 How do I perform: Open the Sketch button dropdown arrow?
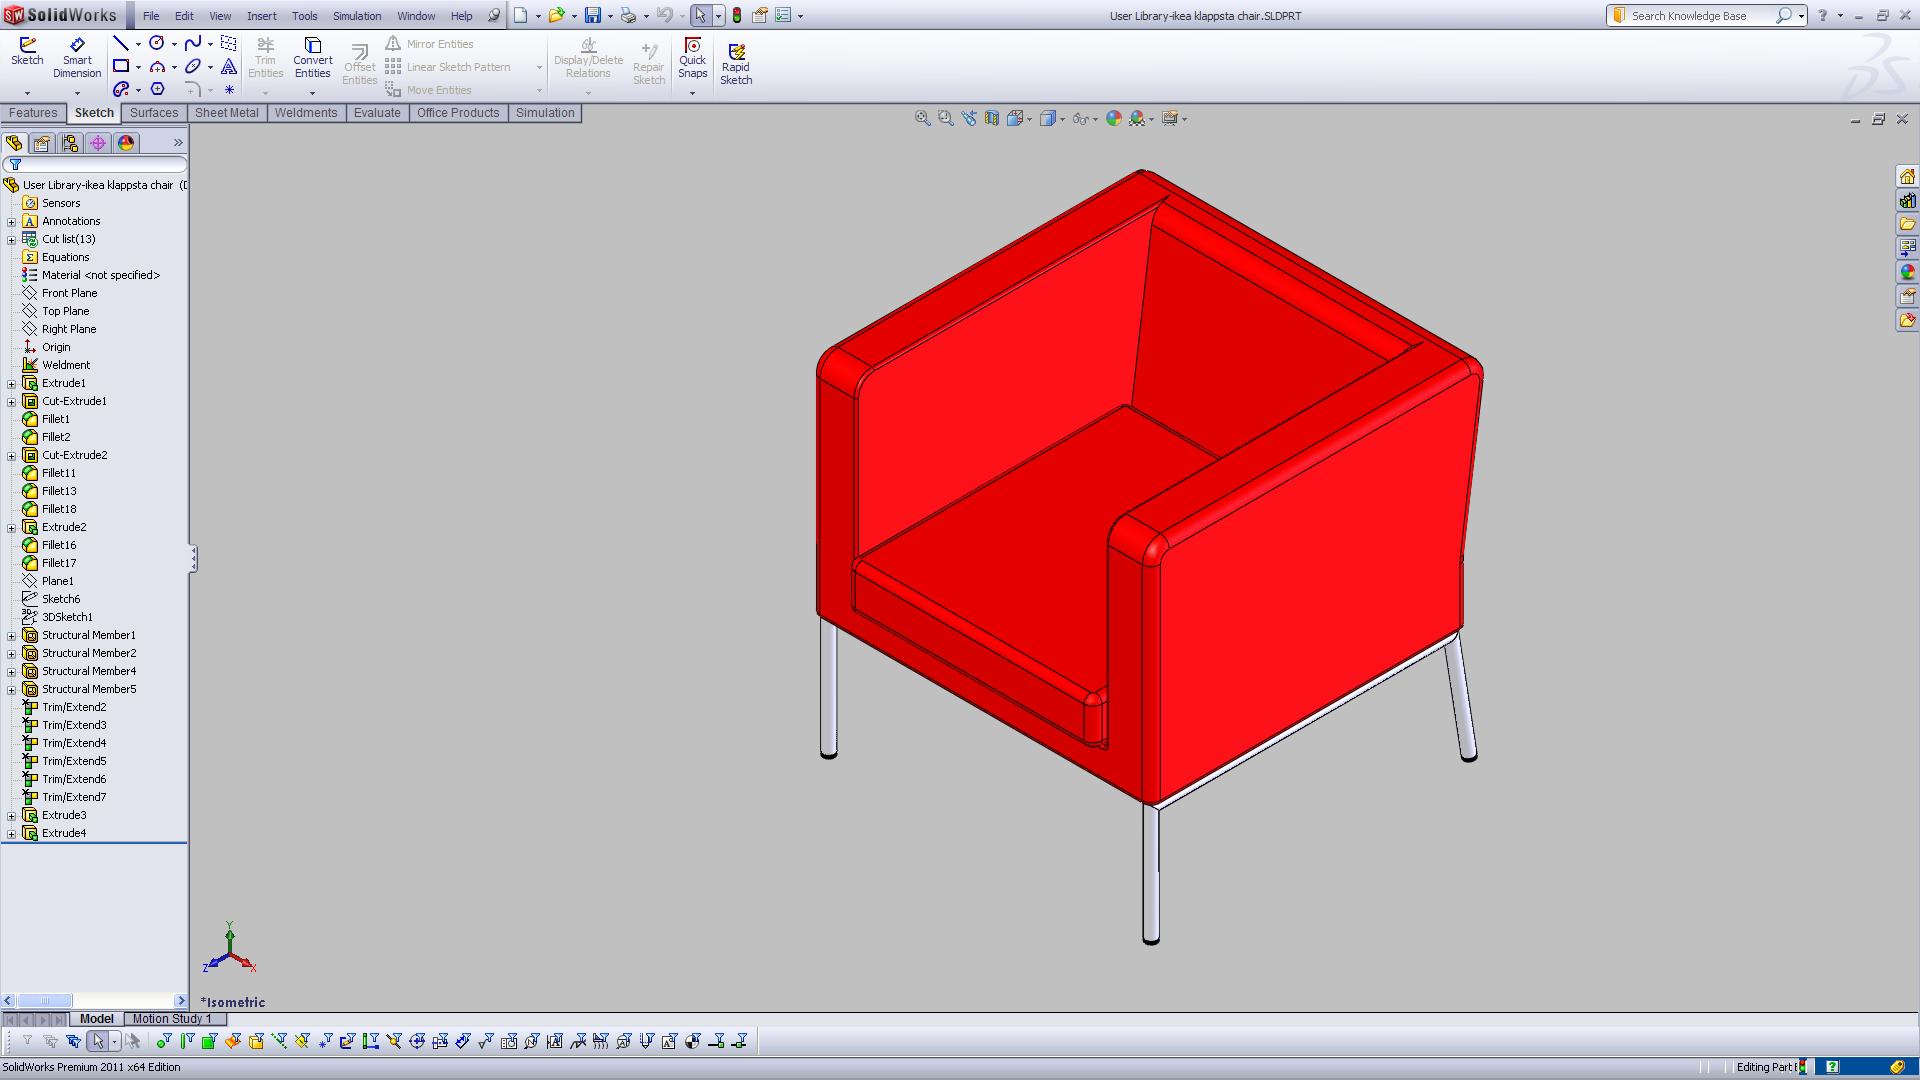[27, 93]
